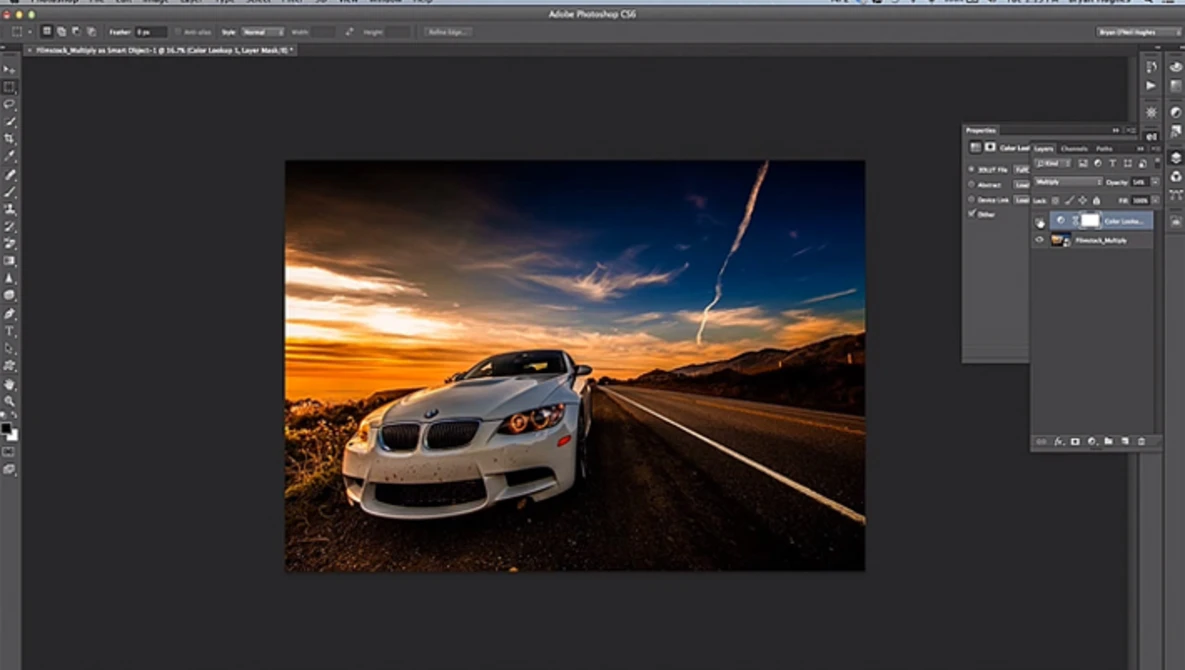Open the Multiply blend mode dropdown
The height and width of the screenshot is (670, 1185).
[x=1069, y=182]
